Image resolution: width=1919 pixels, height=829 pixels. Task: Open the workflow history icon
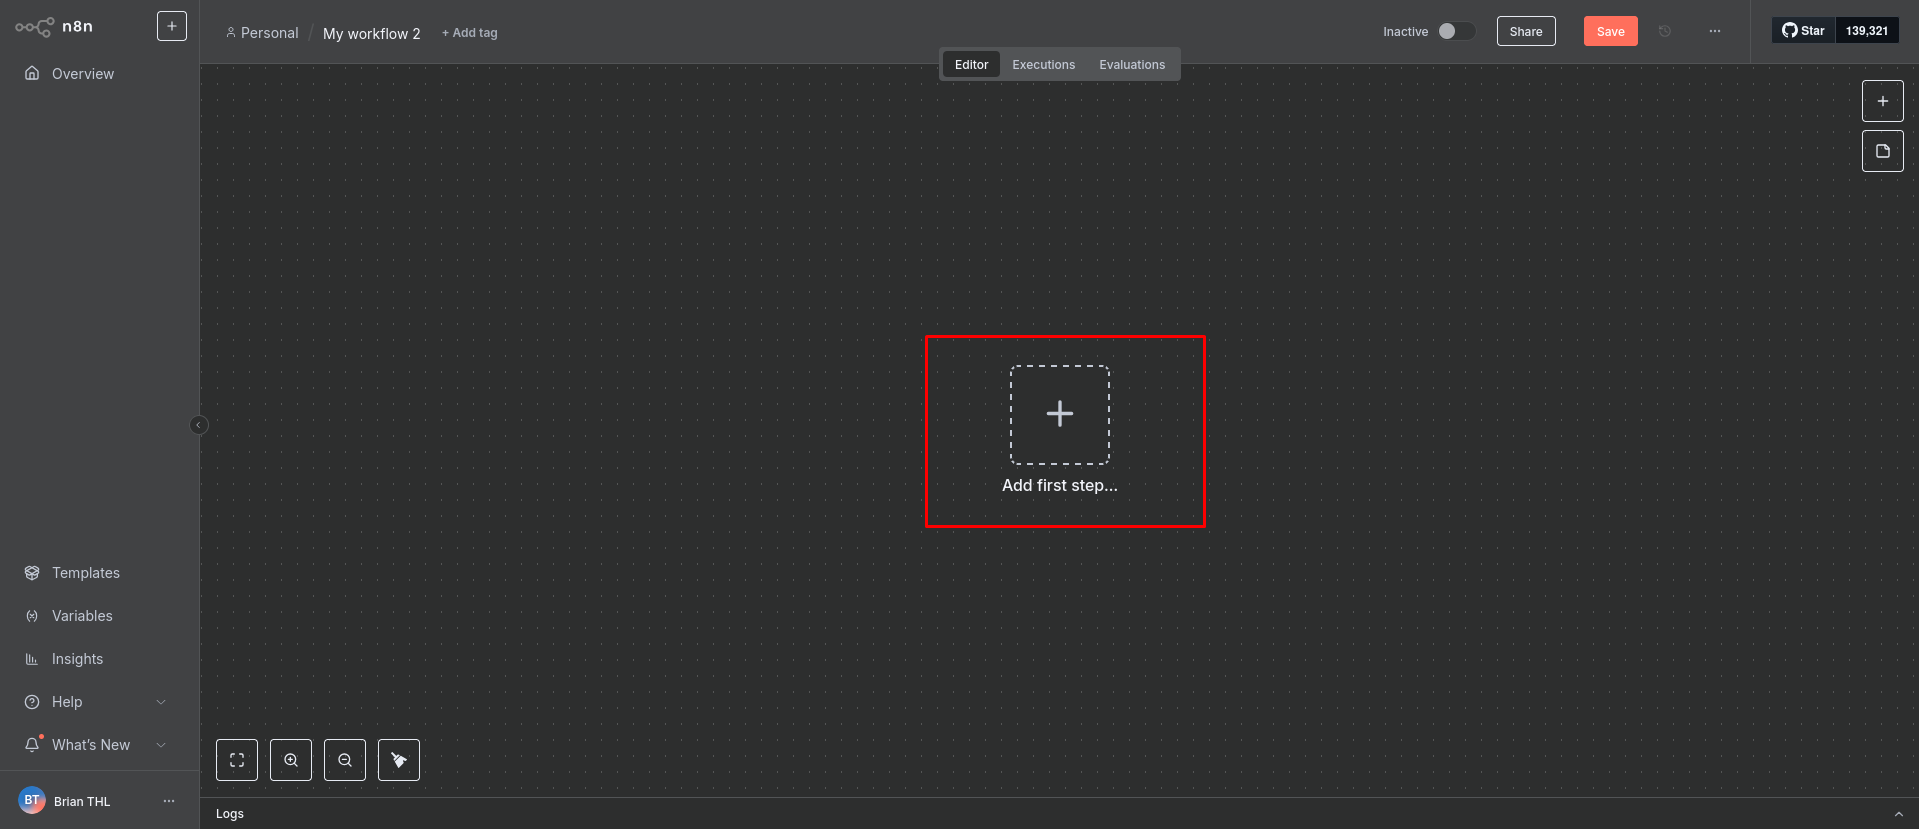click(x=1665, y=31)
